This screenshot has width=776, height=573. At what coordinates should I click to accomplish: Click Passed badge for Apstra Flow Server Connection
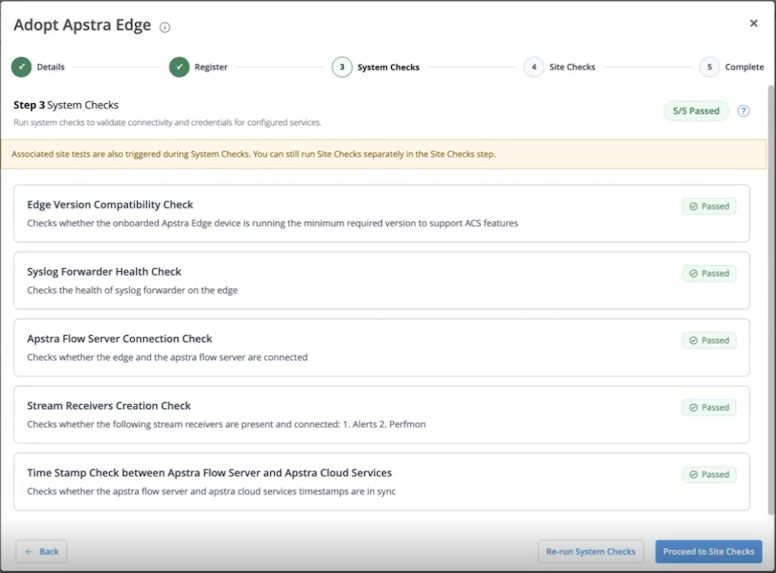pyautogui.click(x=709, y=340)
